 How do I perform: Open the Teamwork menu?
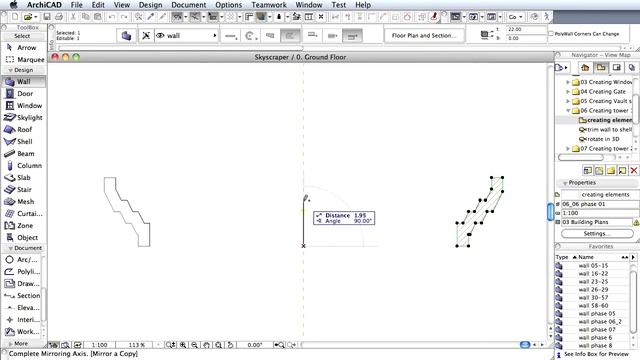tap(269, 5)
